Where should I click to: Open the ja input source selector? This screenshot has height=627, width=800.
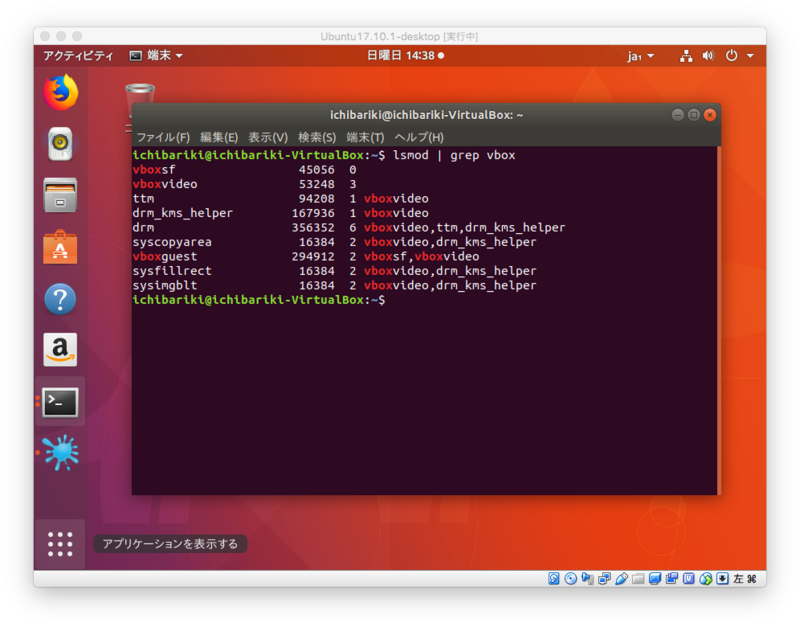[x=640, y=55]
